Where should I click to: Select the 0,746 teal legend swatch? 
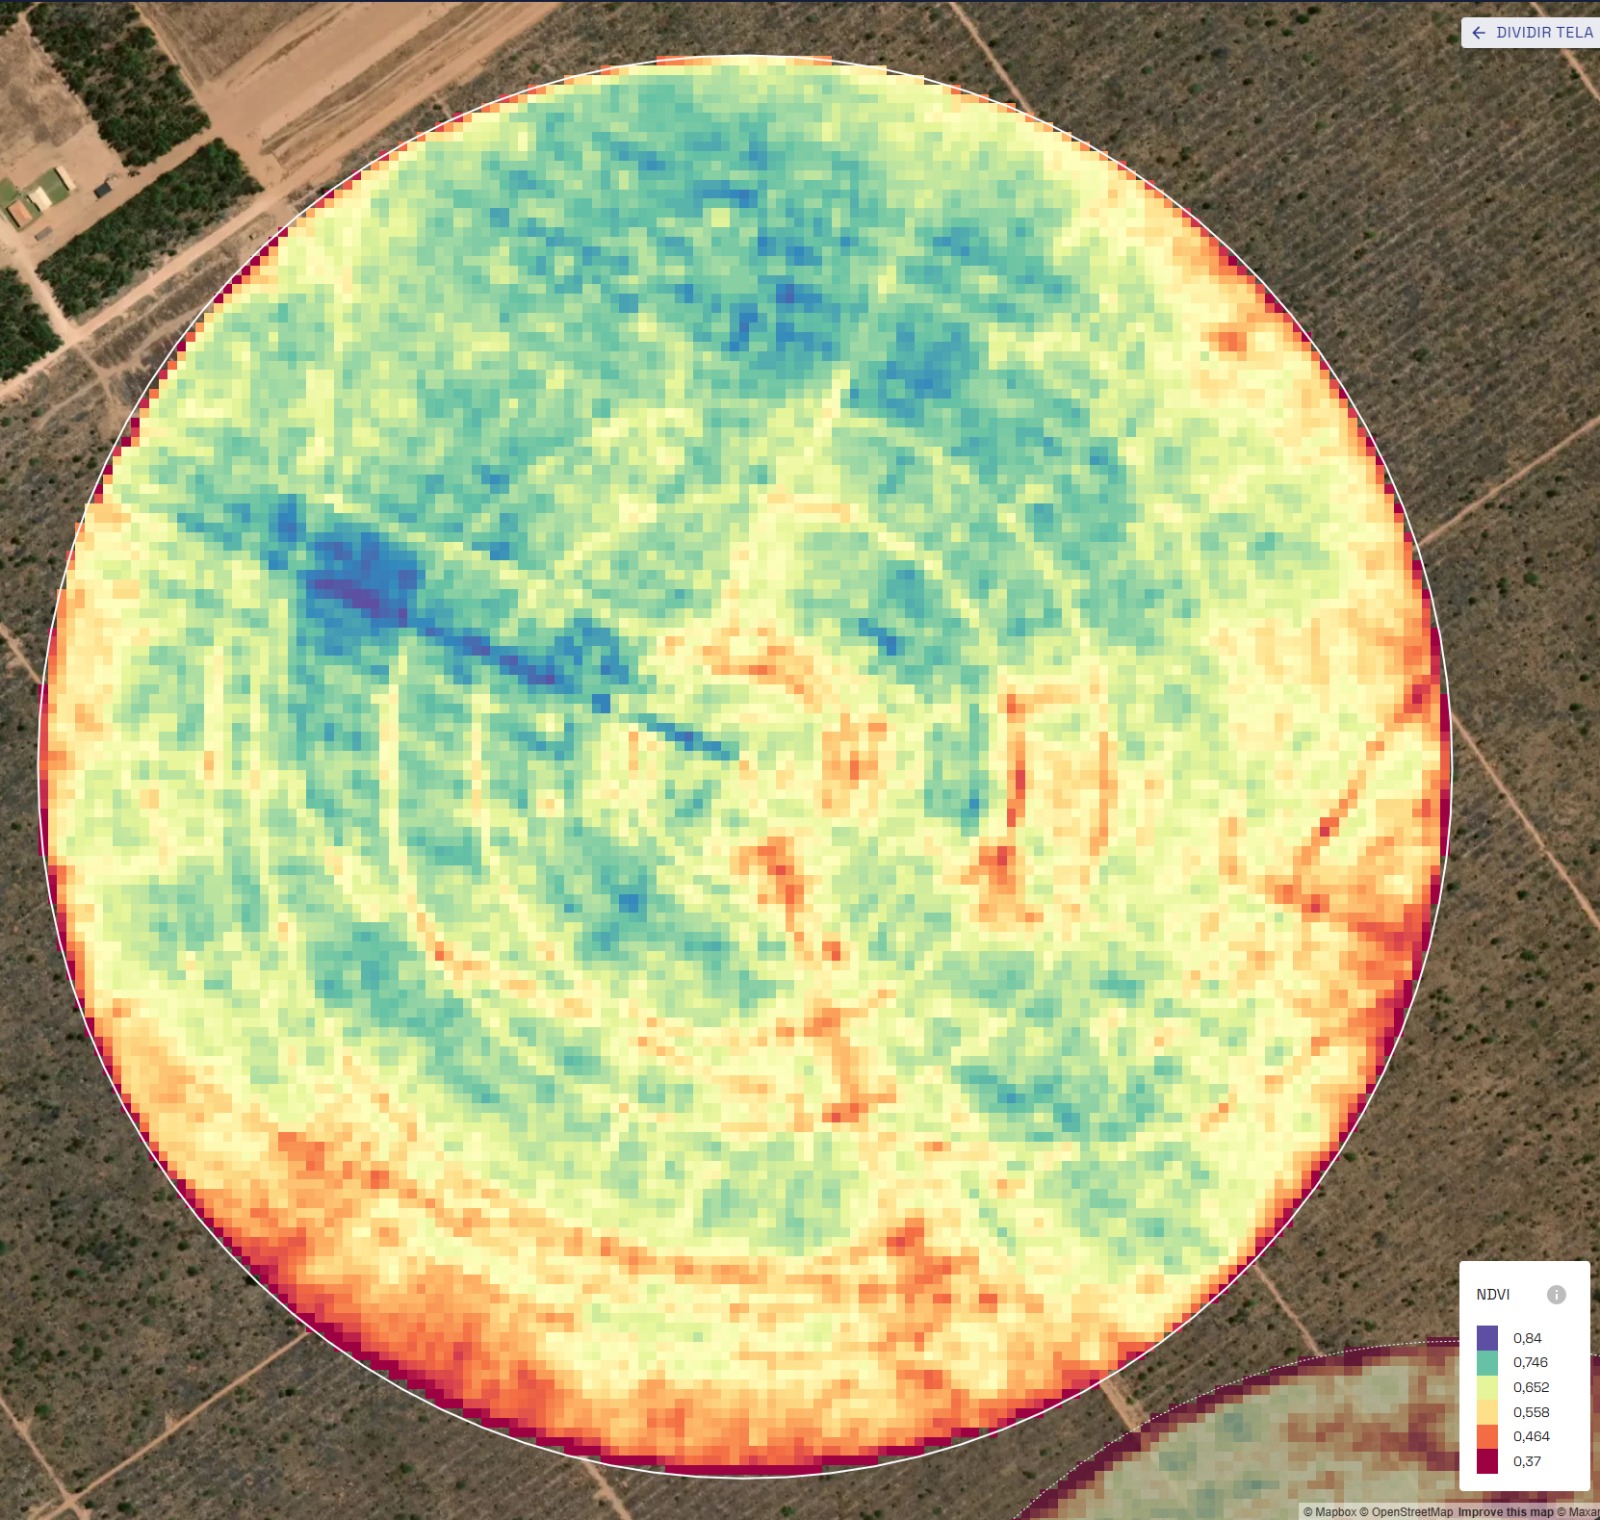[x=1487, y=1362]
